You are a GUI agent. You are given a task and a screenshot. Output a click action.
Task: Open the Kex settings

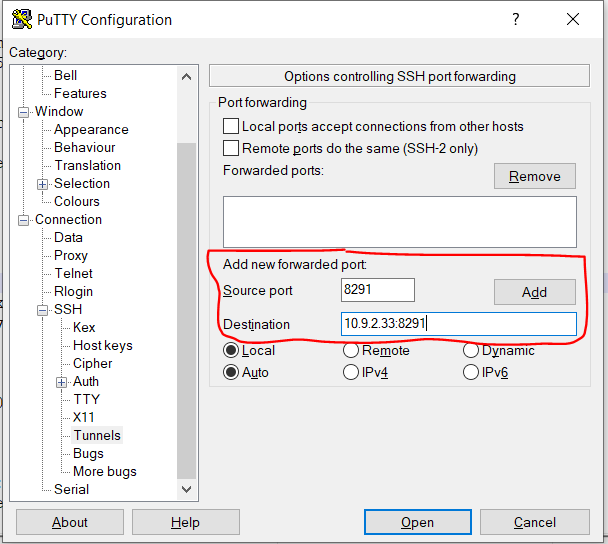point(84,327)
